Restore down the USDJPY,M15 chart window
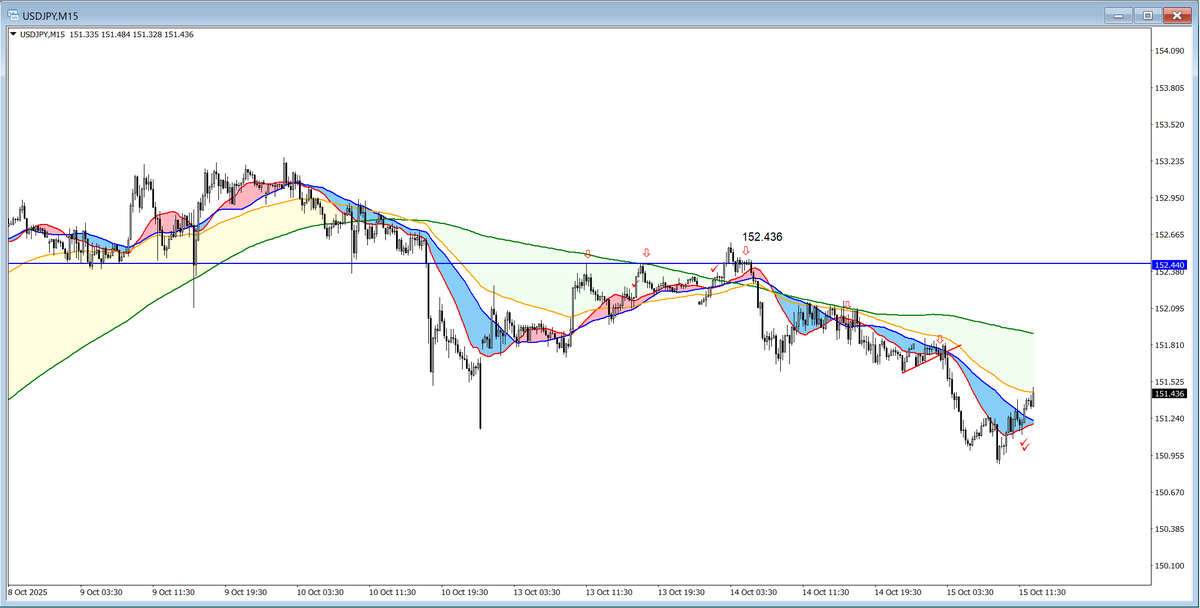The image size is (1200, 608). tap(1147, 15)
